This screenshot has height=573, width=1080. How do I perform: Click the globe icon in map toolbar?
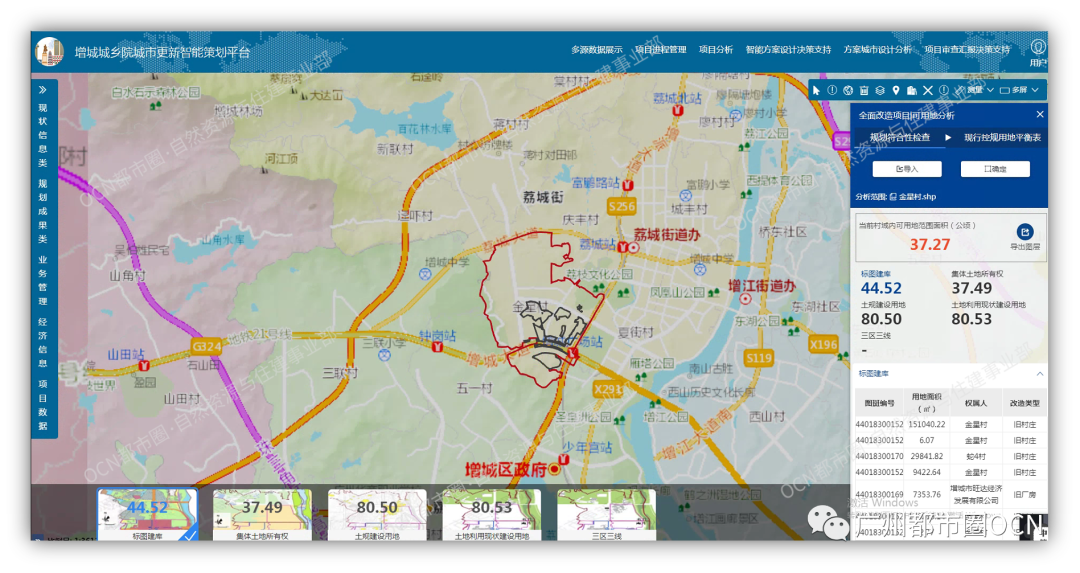click(x=848, y=90)
